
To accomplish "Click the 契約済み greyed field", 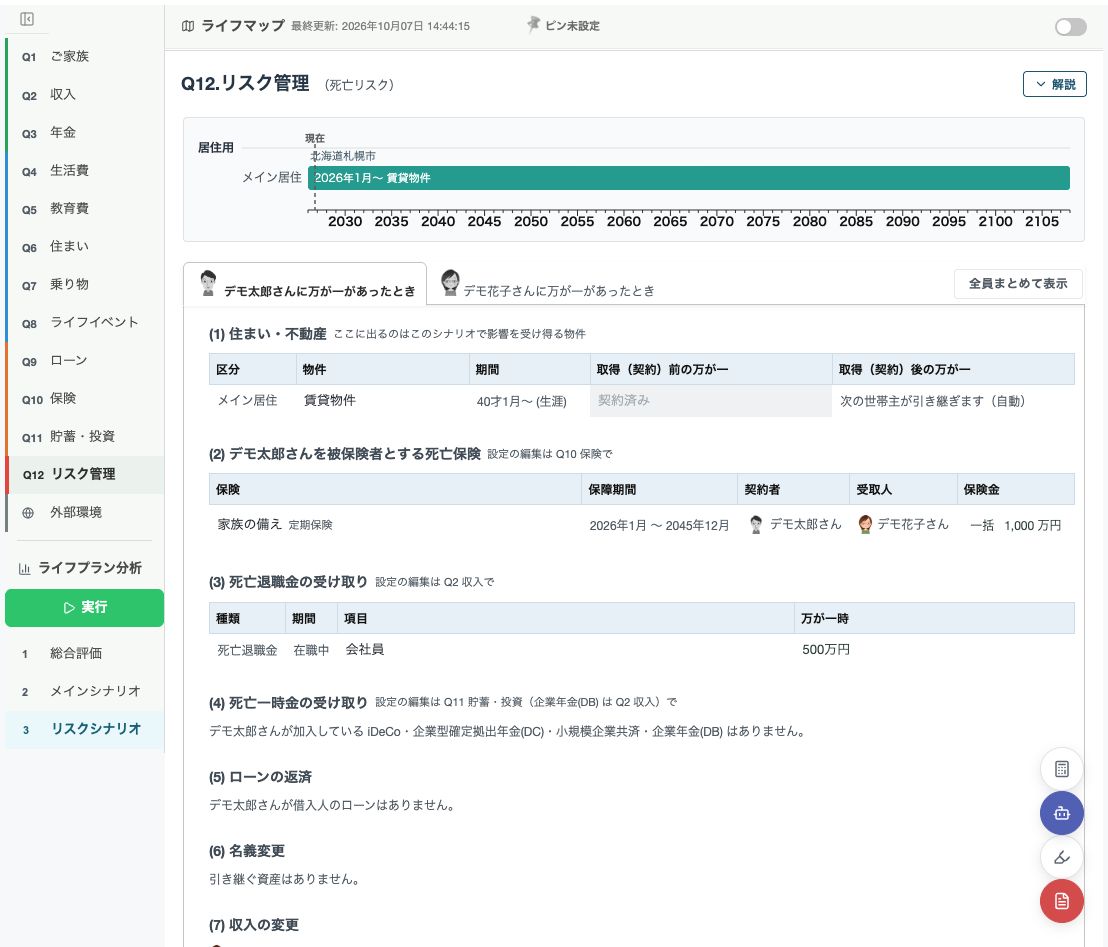I will [711, 401].
